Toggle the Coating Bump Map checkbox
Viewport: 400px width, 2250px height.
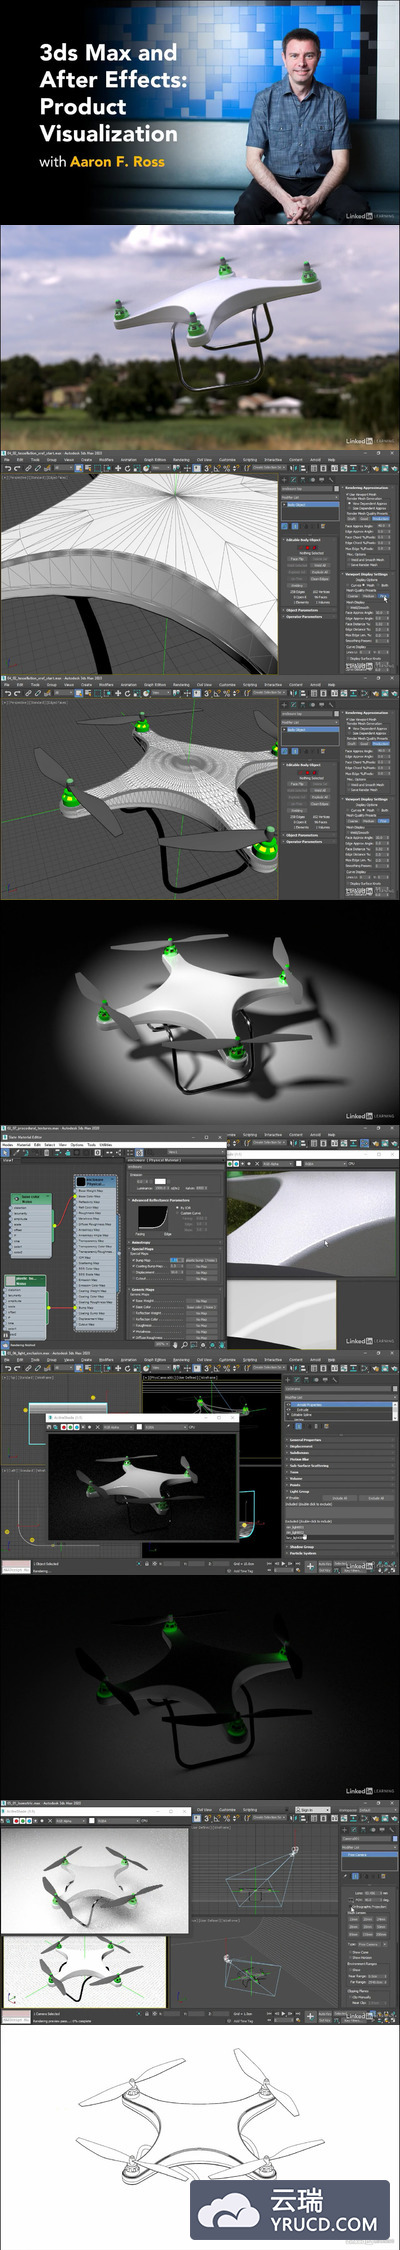point(134,1266)
